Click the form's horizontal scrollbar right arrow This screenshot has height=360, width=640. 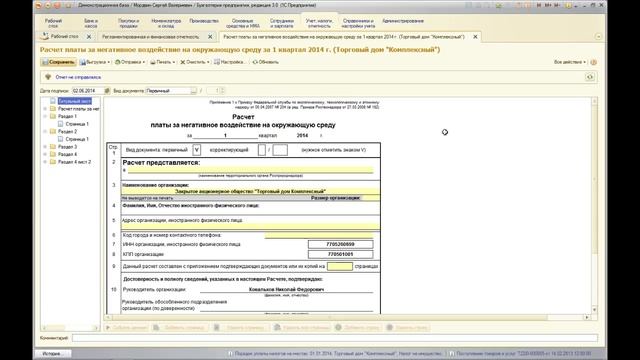point(587,317)
